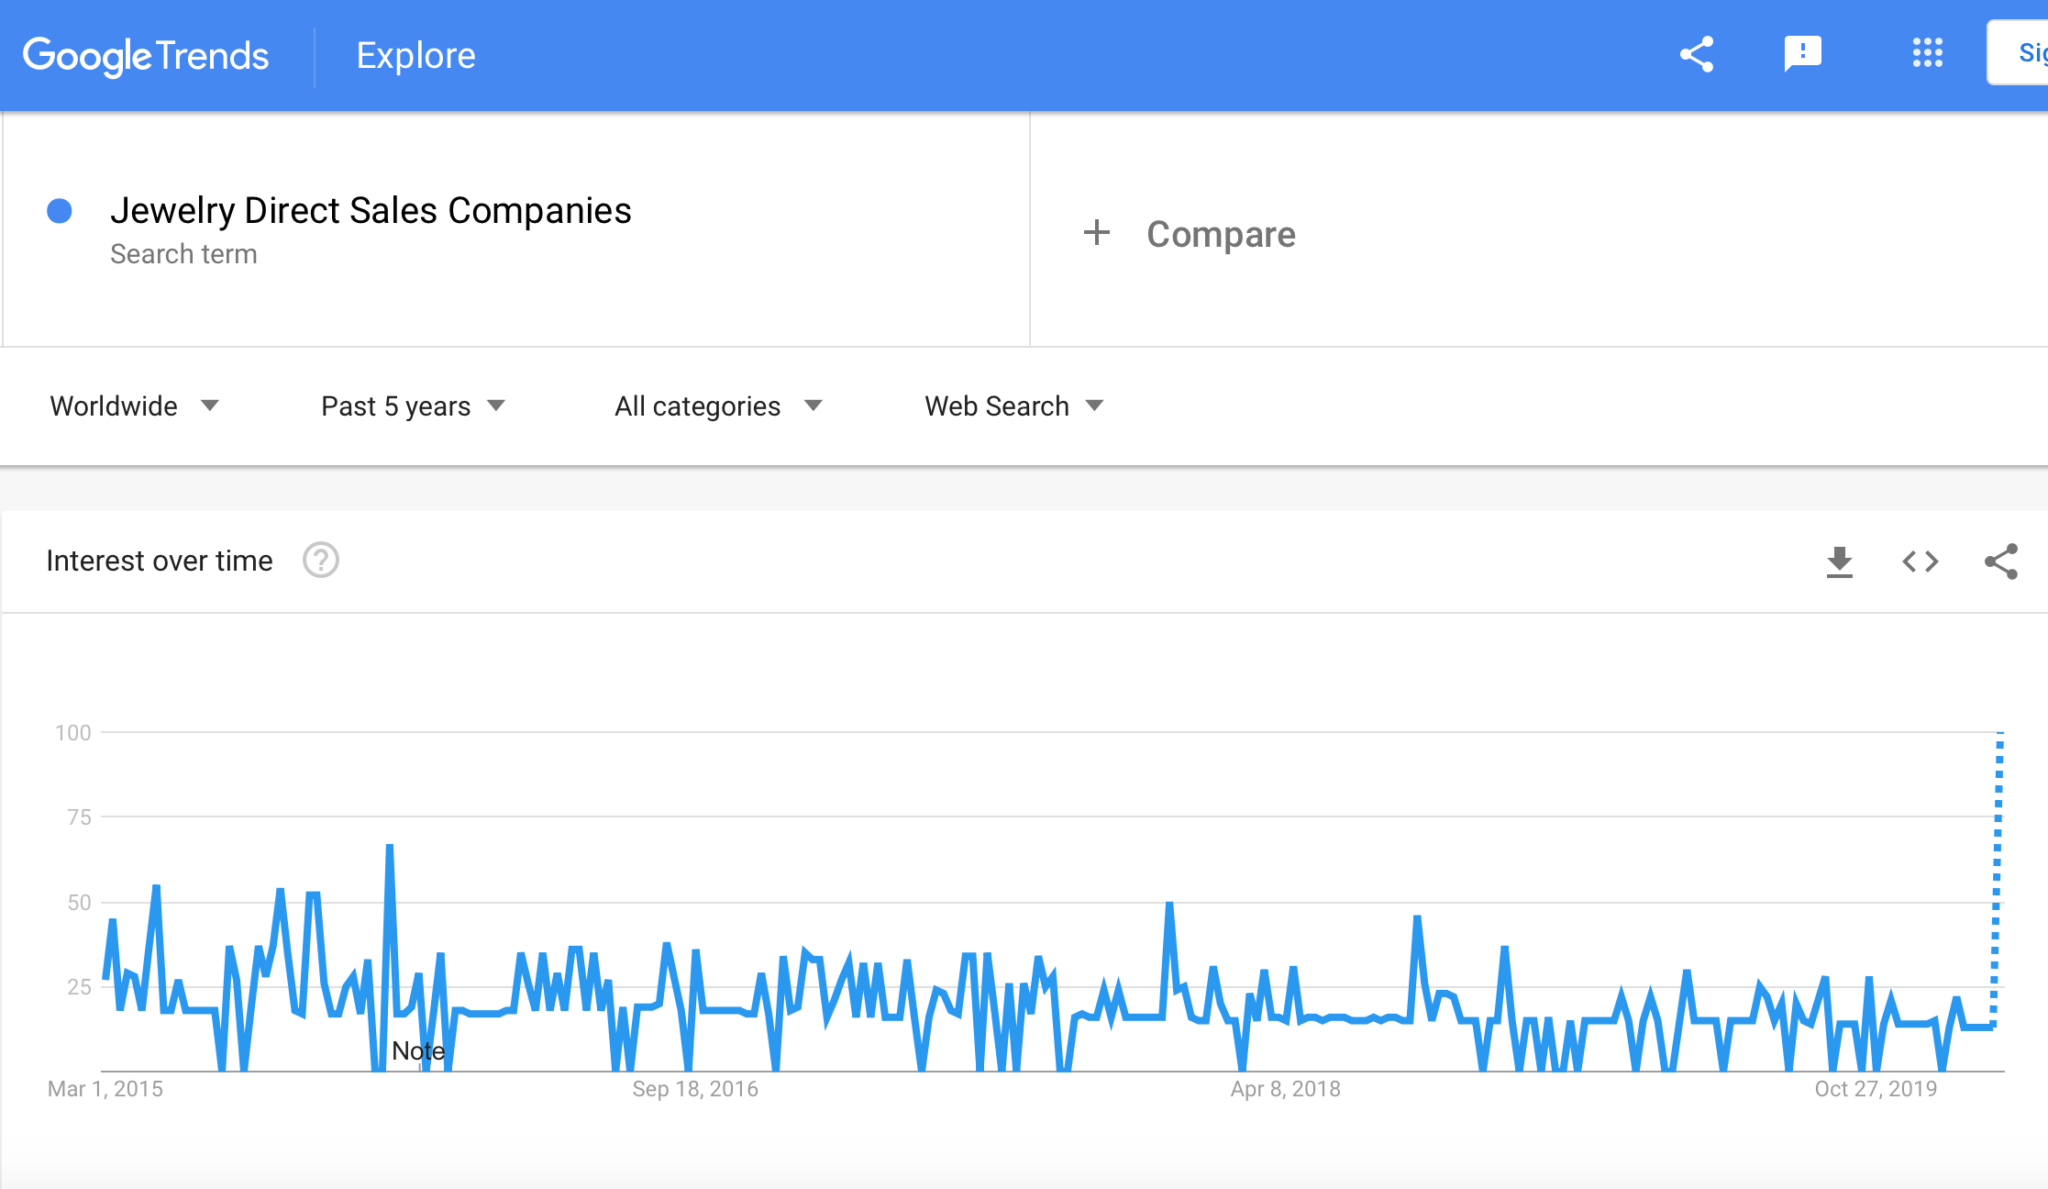The height and width of the screenshot is (1189, 2048).
Task: Open the Web Search type dropdown
Action: (1013, 406)
